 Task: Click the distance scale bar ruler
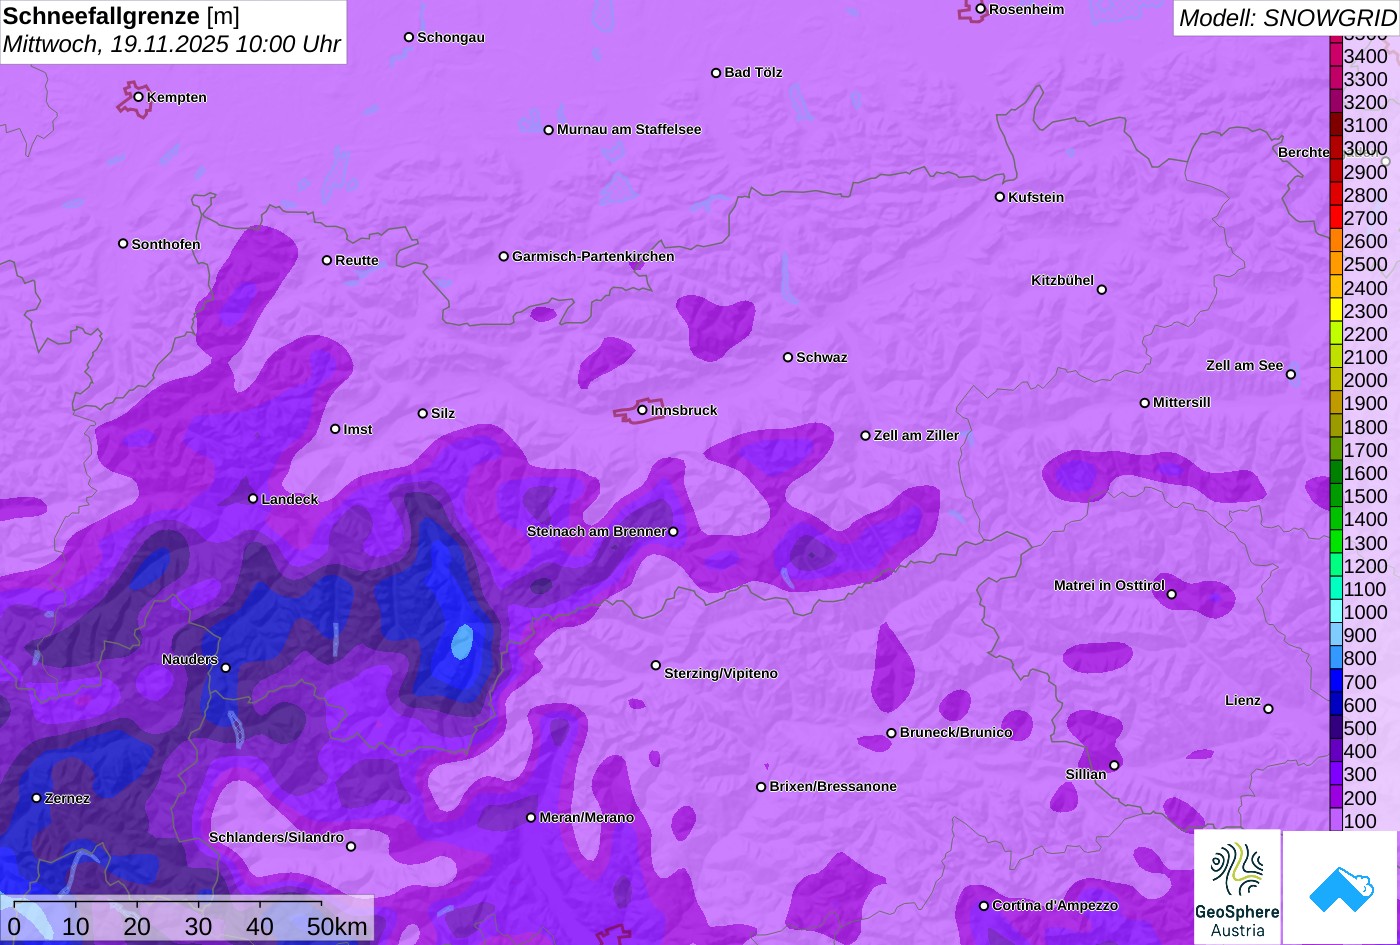coord(167,905)
